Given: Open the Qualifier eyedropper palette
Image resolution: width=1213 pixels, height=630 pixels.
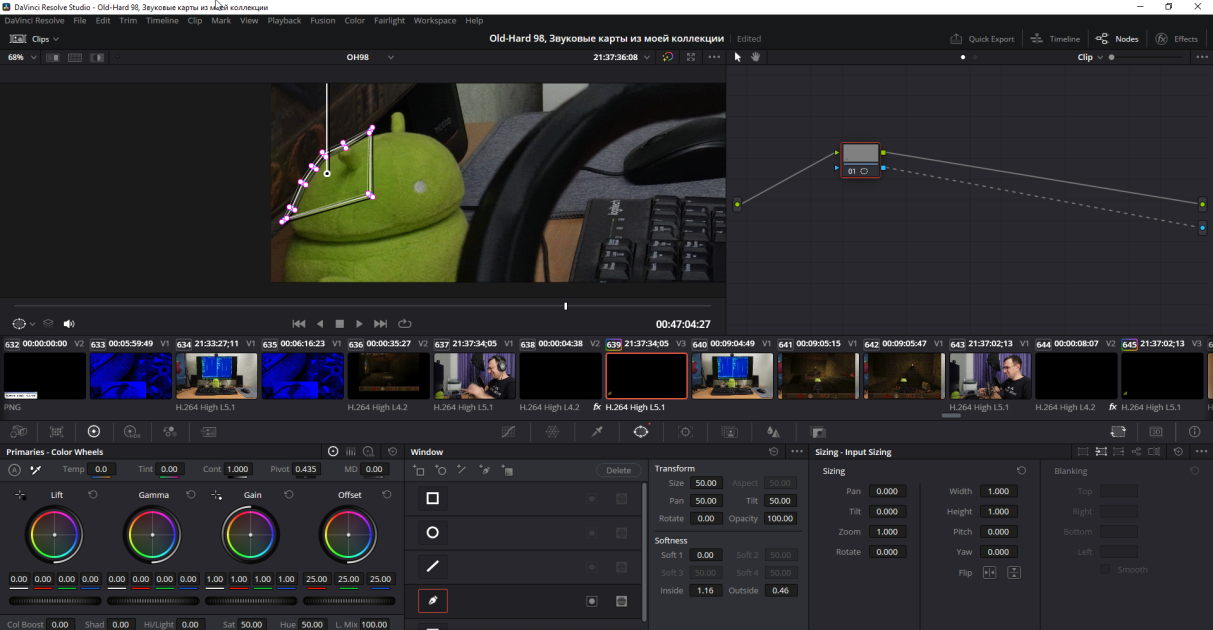Looking at the screenshot, I should click(597, 432).
